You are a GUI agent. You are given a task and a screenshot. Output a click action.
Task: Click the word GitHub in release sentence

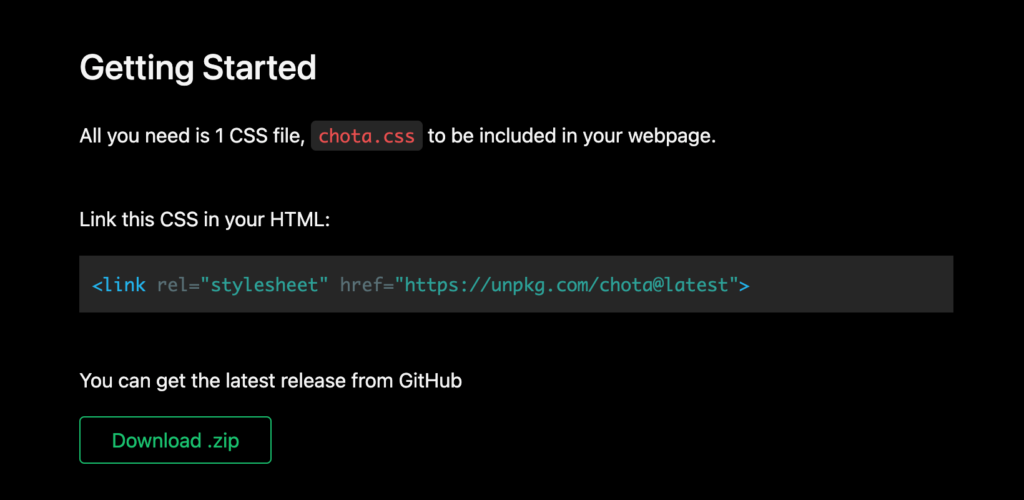(x=430, y=381)
